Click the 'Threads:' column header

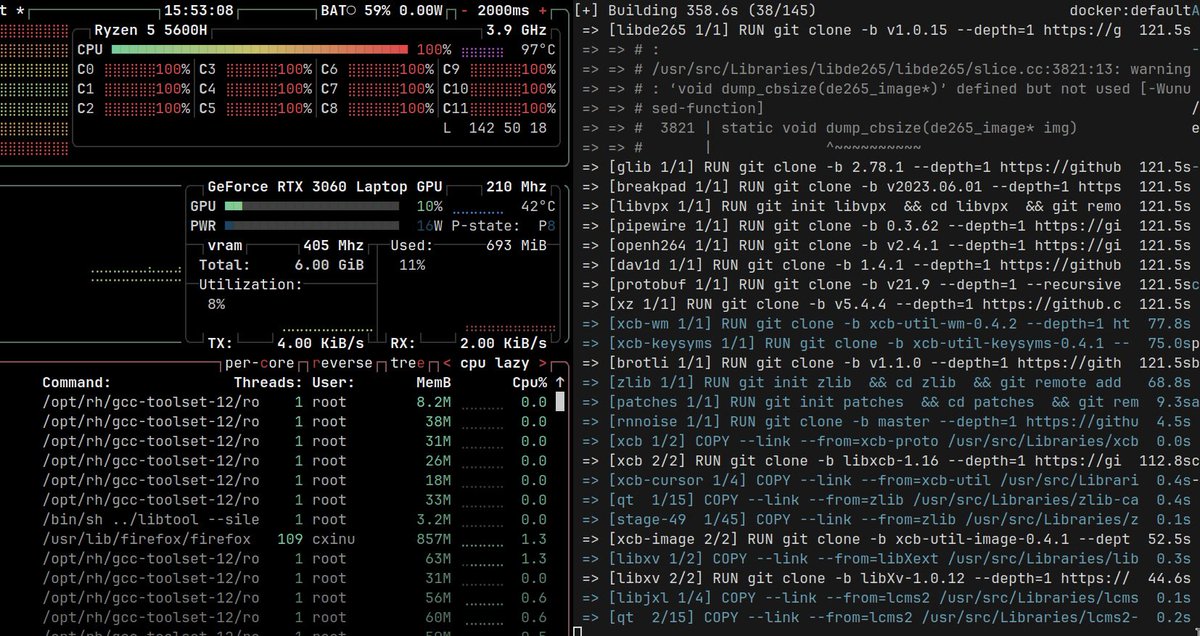point(269,383)
